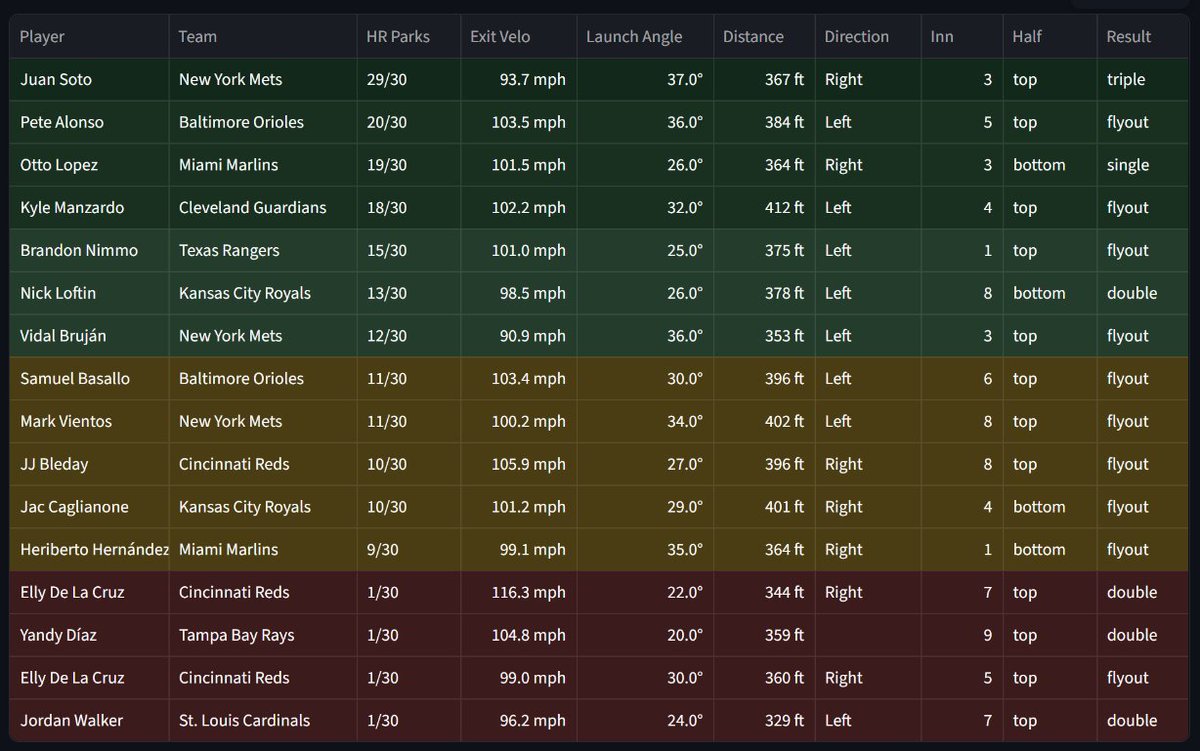This screenshot has height=751, width=1200.
Task: Click the 367 ft distance cell
Action: (x=764, y=79)
